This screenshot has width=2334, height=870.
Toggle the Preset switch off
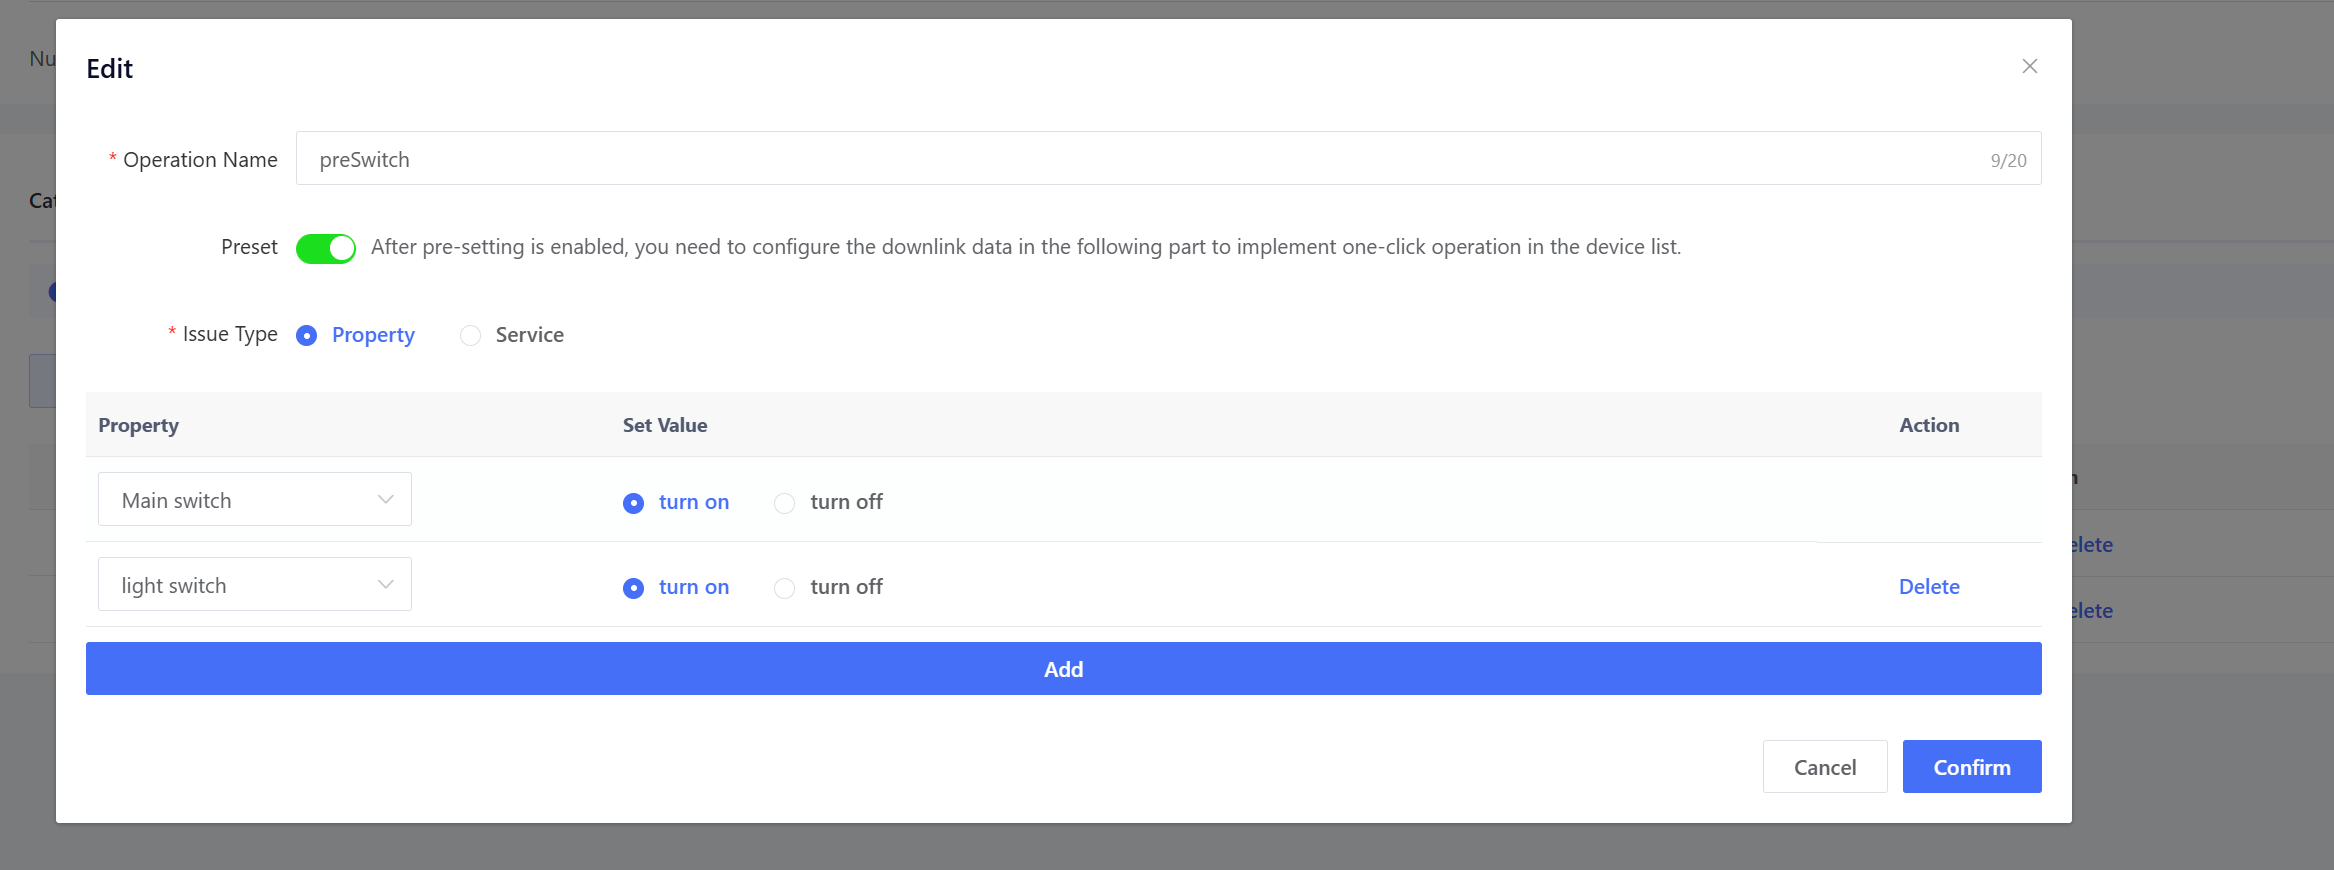(x=326, y=248)
